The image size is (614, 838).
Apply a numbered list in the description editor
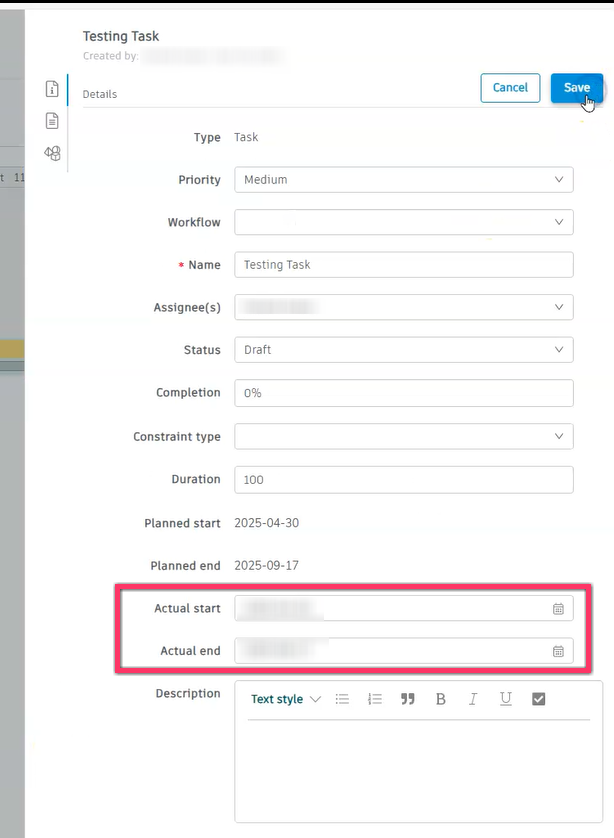(x=374, y=699)
